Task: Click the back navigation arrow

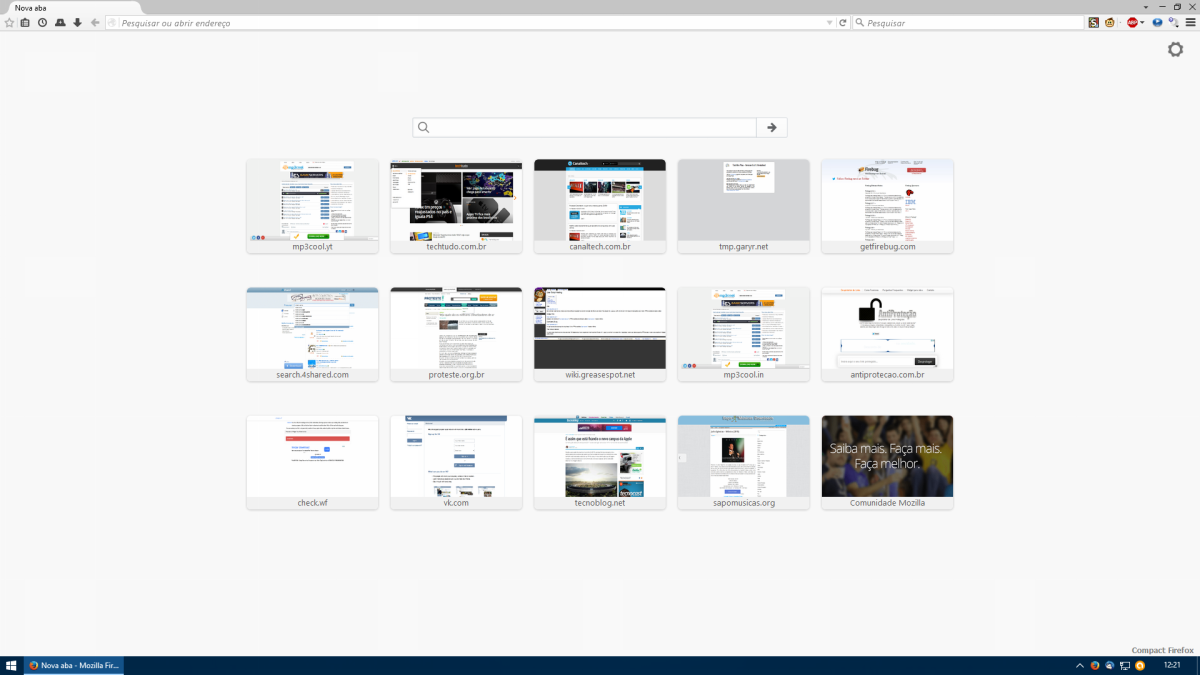Action: (96, 22)
